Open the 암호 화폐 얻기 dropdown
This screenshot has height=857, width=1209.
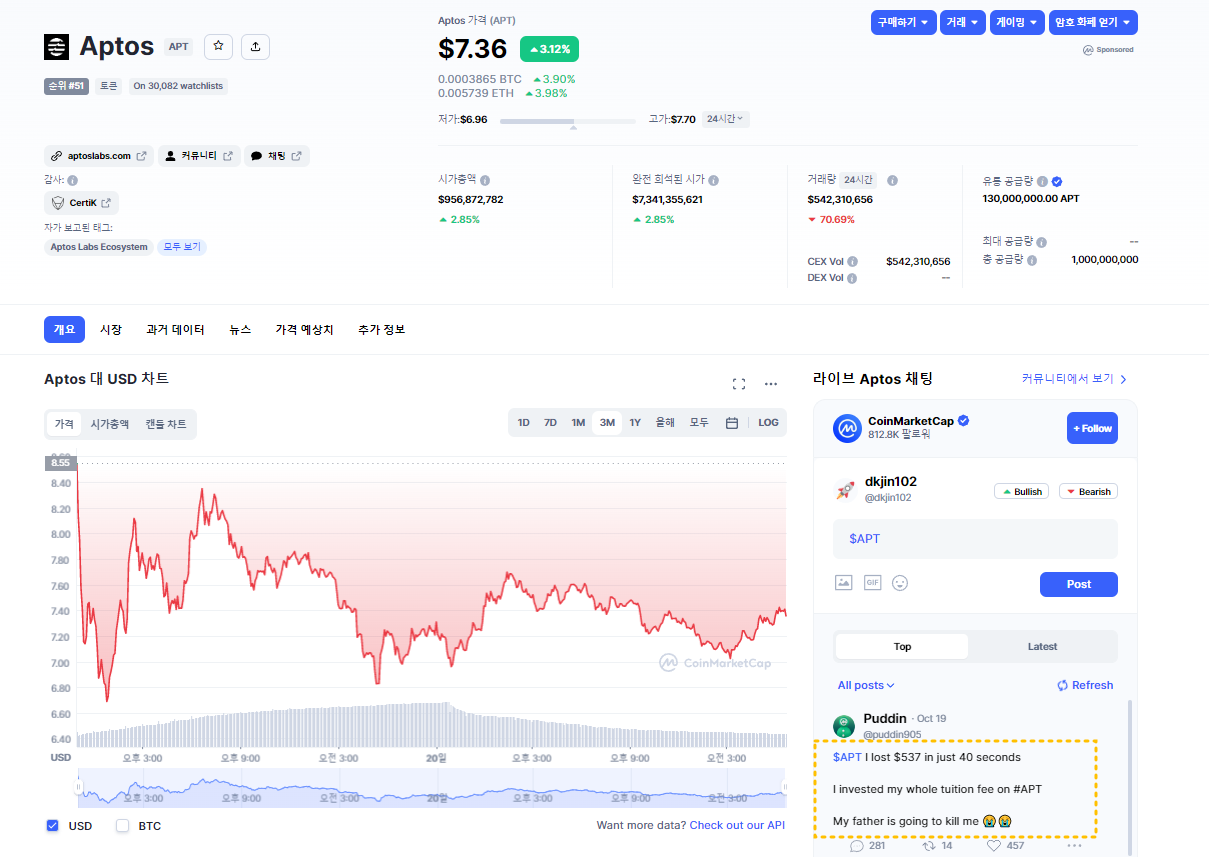click(x=1093, y=22)
